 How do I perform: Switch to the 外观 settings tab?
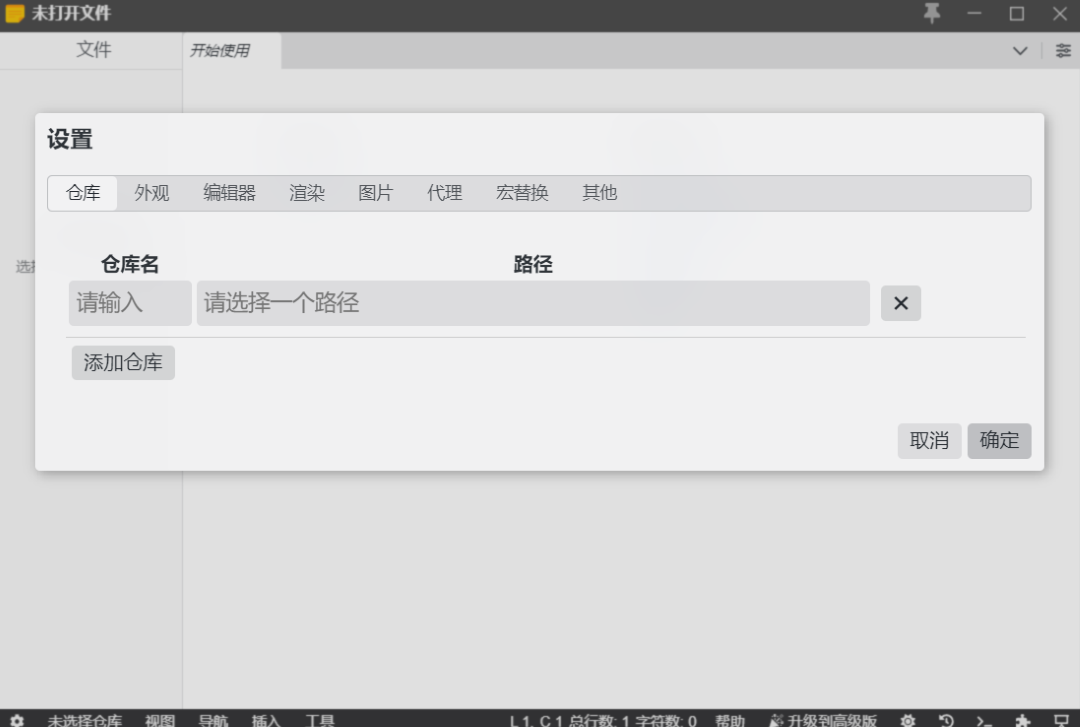[x=151, y=193]
